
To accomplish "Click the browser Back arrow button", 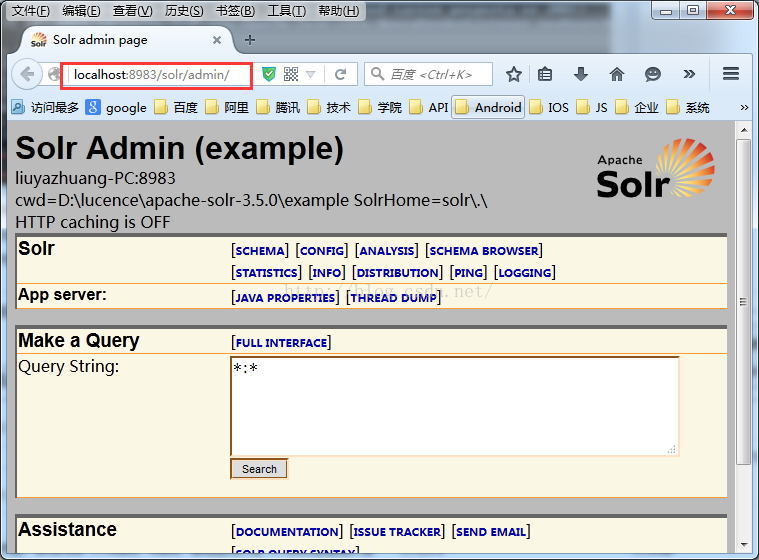I will pos(27,75).
